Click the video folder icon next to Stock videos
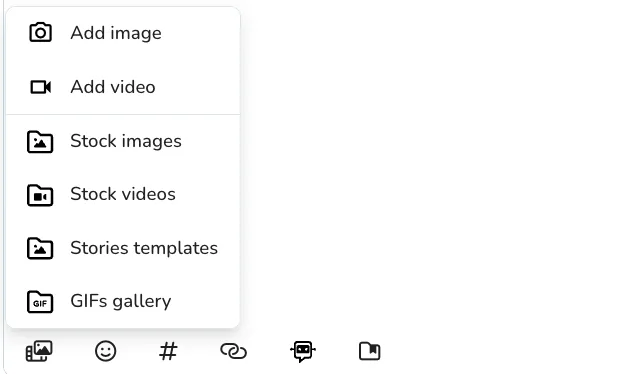The image size is (626, 374). click(x=40, y=195)
